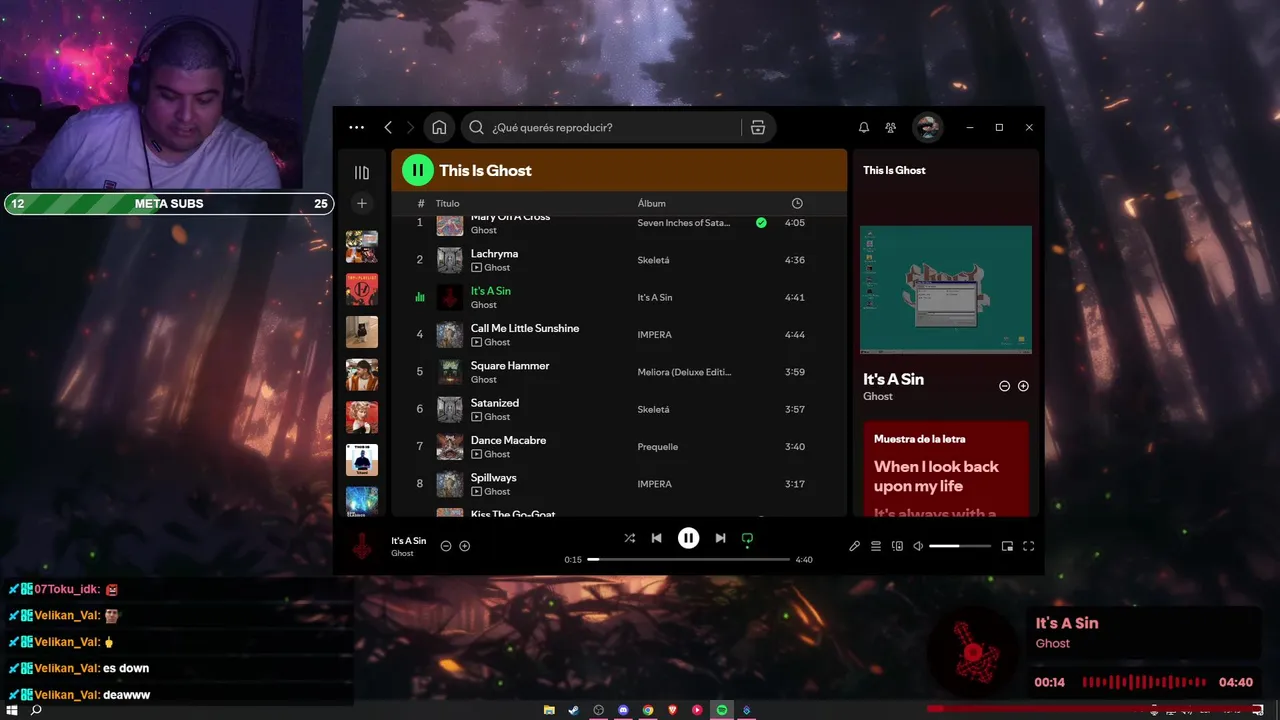The height and width of the screenshot is (720, 1280).
Task: Open the Ghost artist link under Square Hammer
Action: point(484,380)
